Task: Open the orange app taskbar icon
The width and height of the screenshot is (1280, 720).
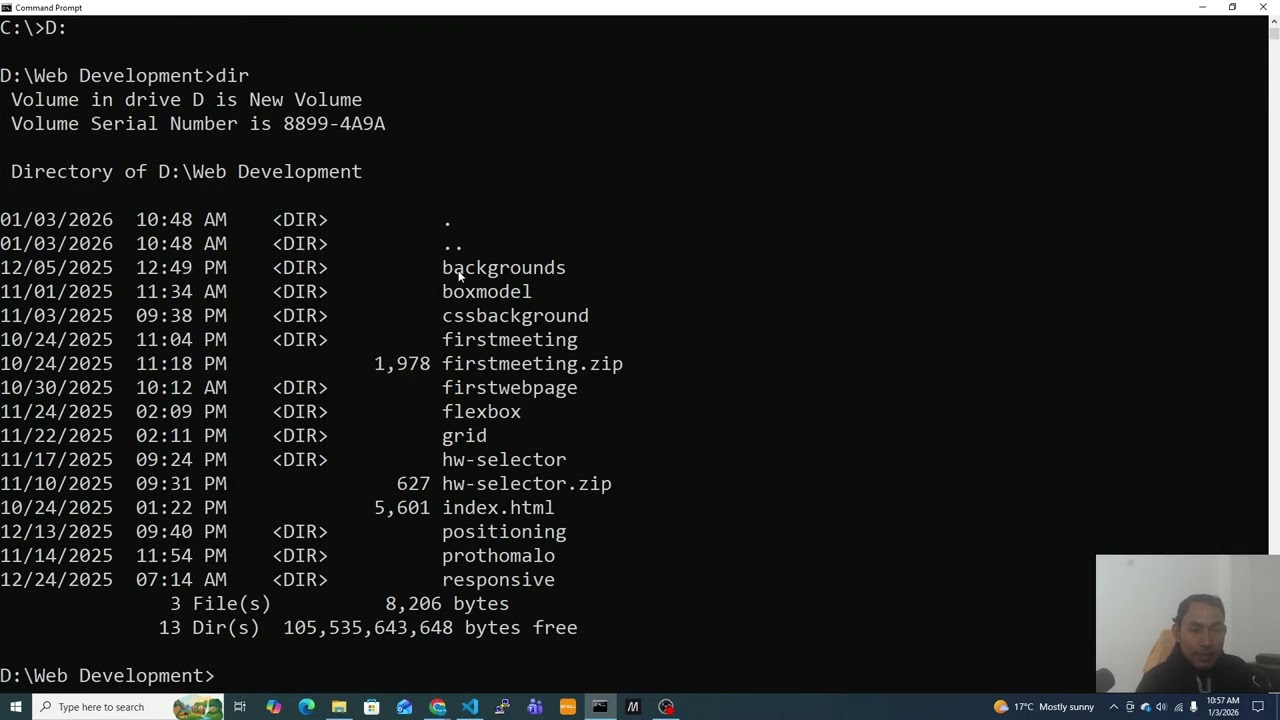Action: point(567,707)
